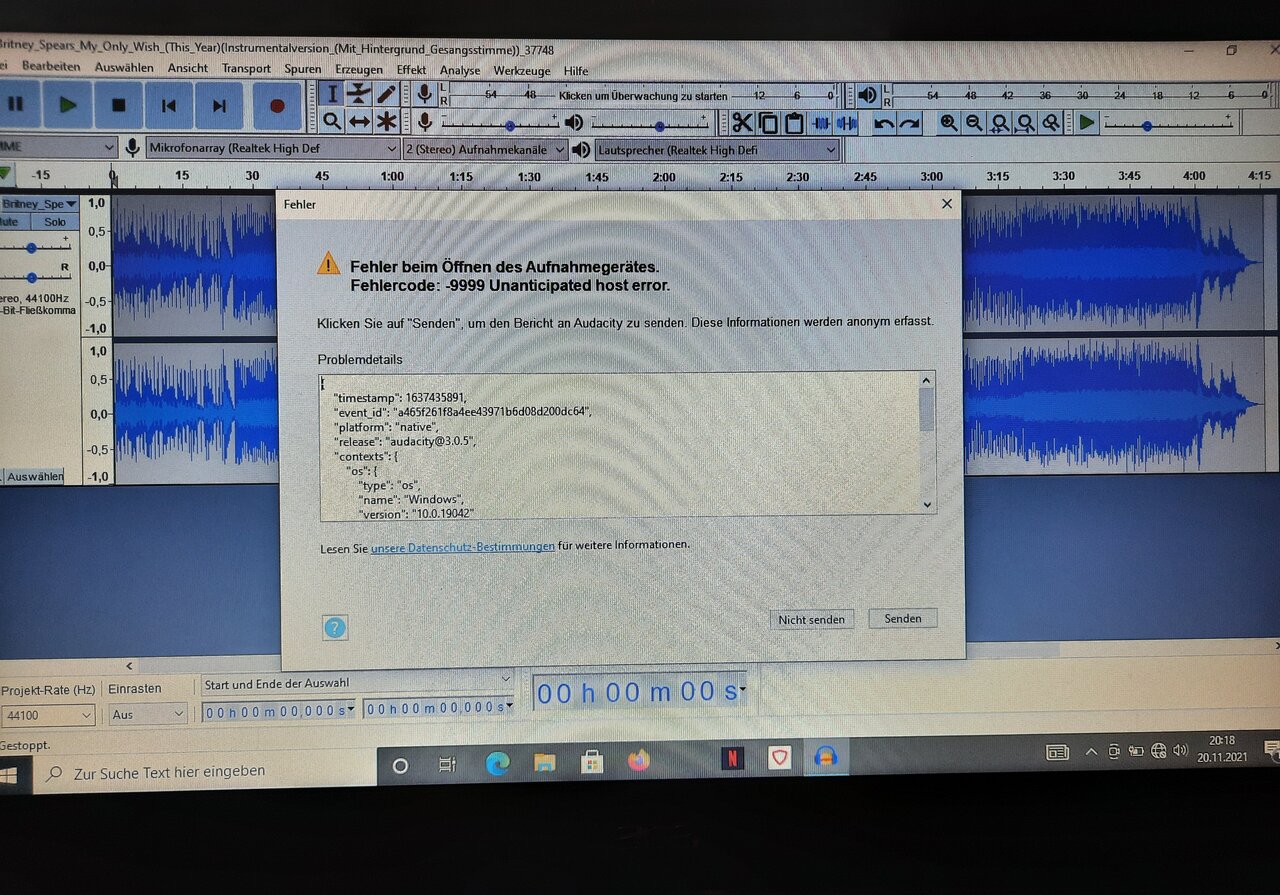Open Netflix from the taskbar
This screenshot has width=1280, height=895.
[732, 758]
